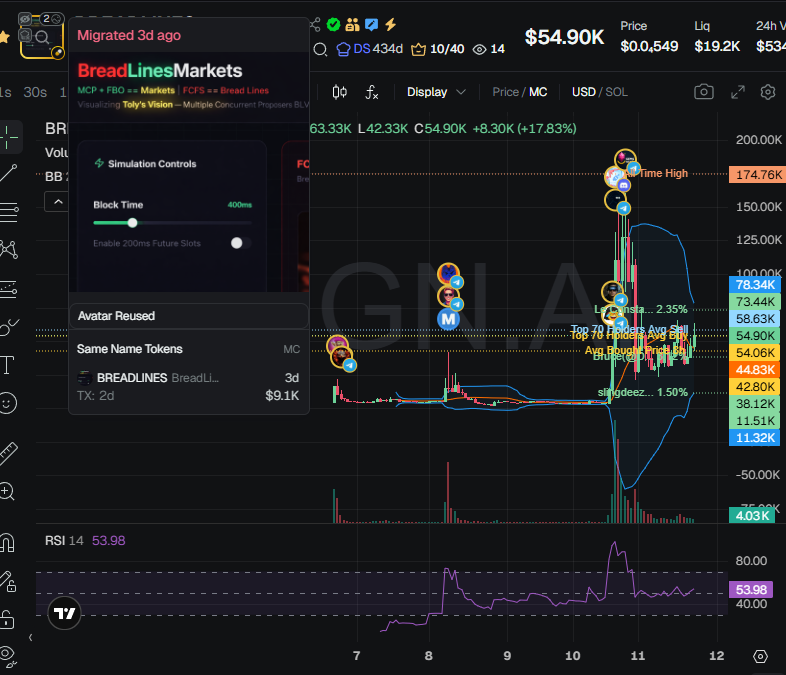Toggle the favorite star
Viewport: 786px width, 675px height.
(4, 37)
